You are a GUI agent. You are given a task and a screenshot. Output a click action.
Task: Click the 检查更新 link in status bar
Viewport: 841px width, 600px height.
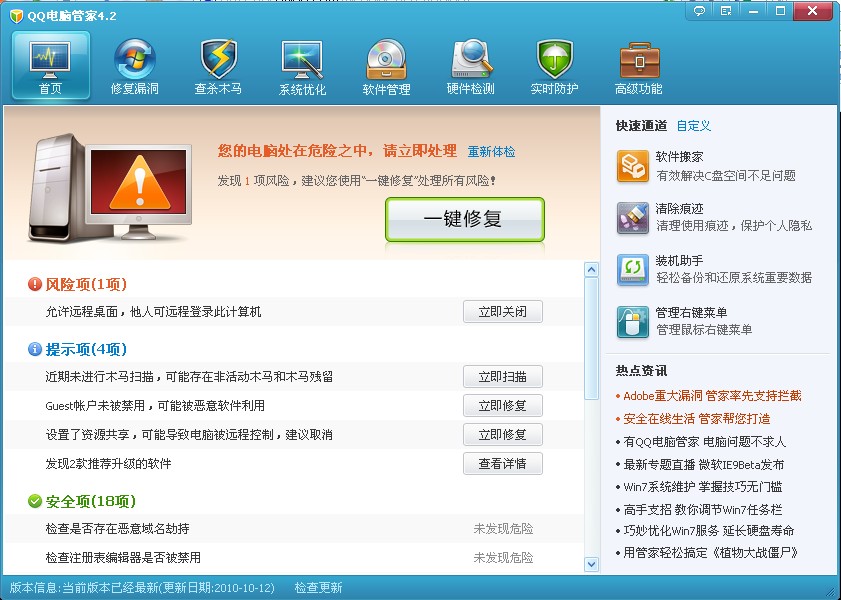point(318,588)
